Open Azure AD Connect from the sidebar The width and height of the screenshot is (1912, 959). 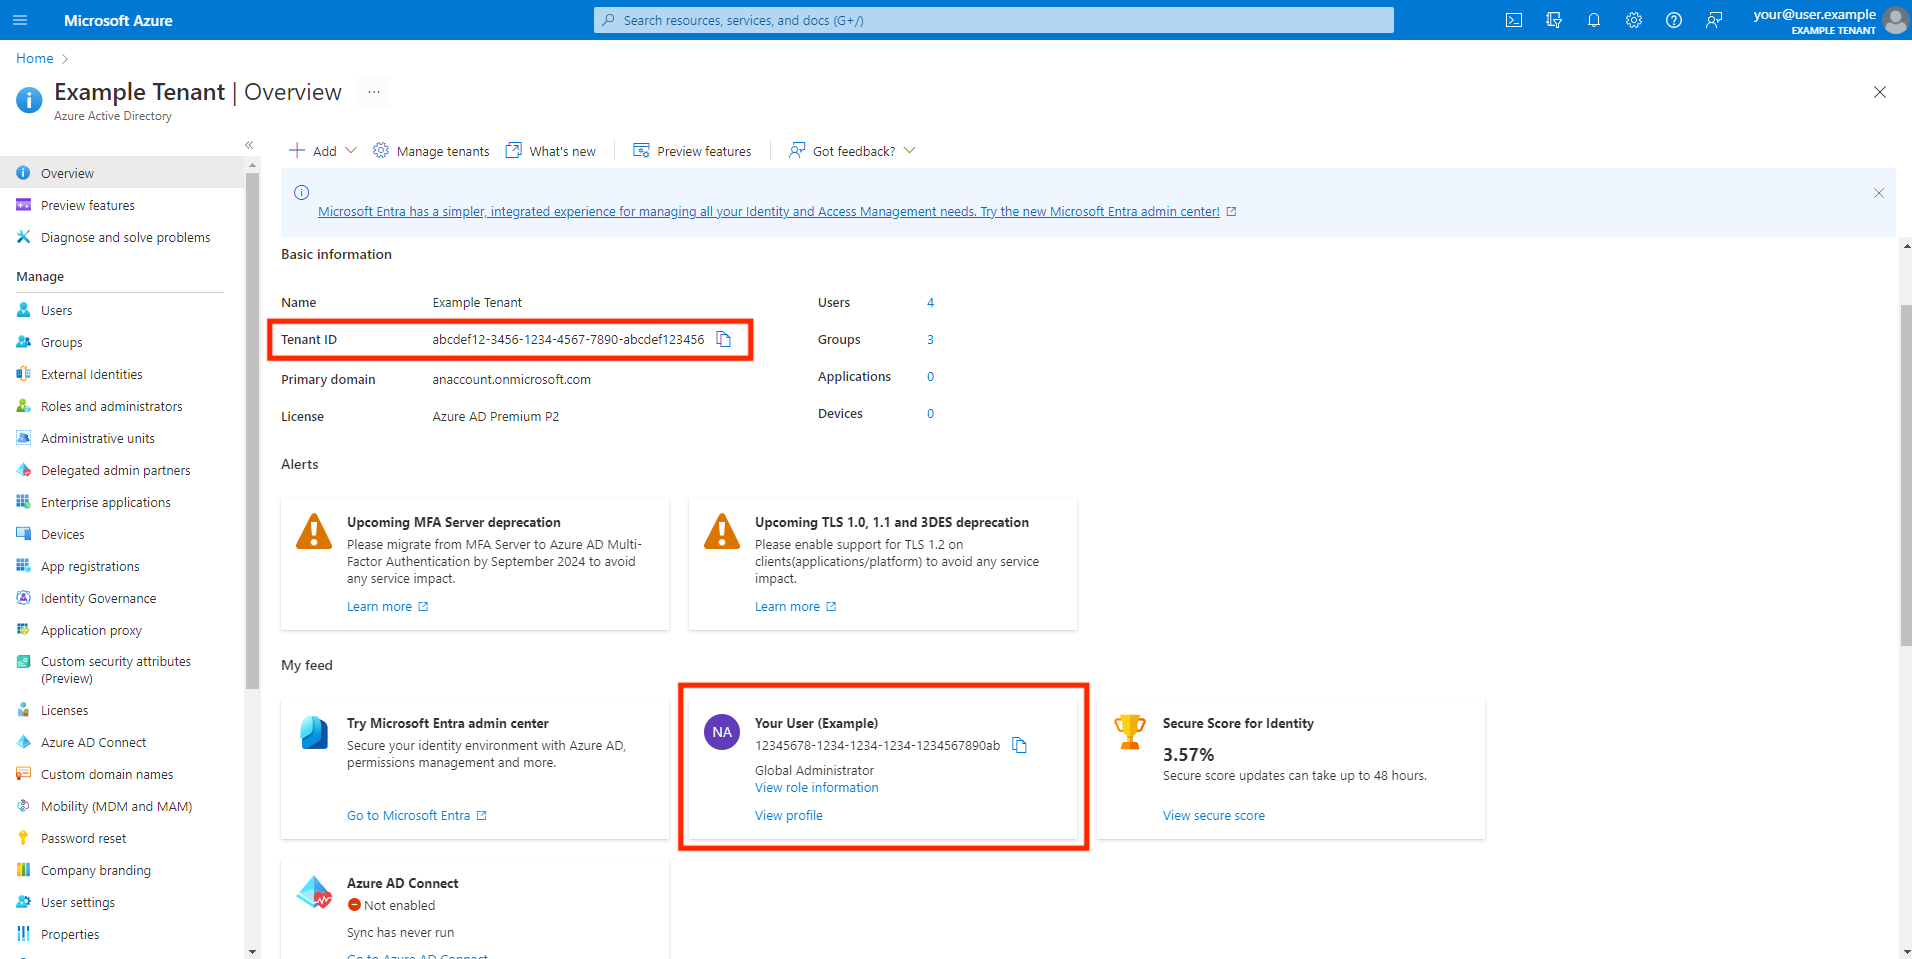tap(93, 741)
